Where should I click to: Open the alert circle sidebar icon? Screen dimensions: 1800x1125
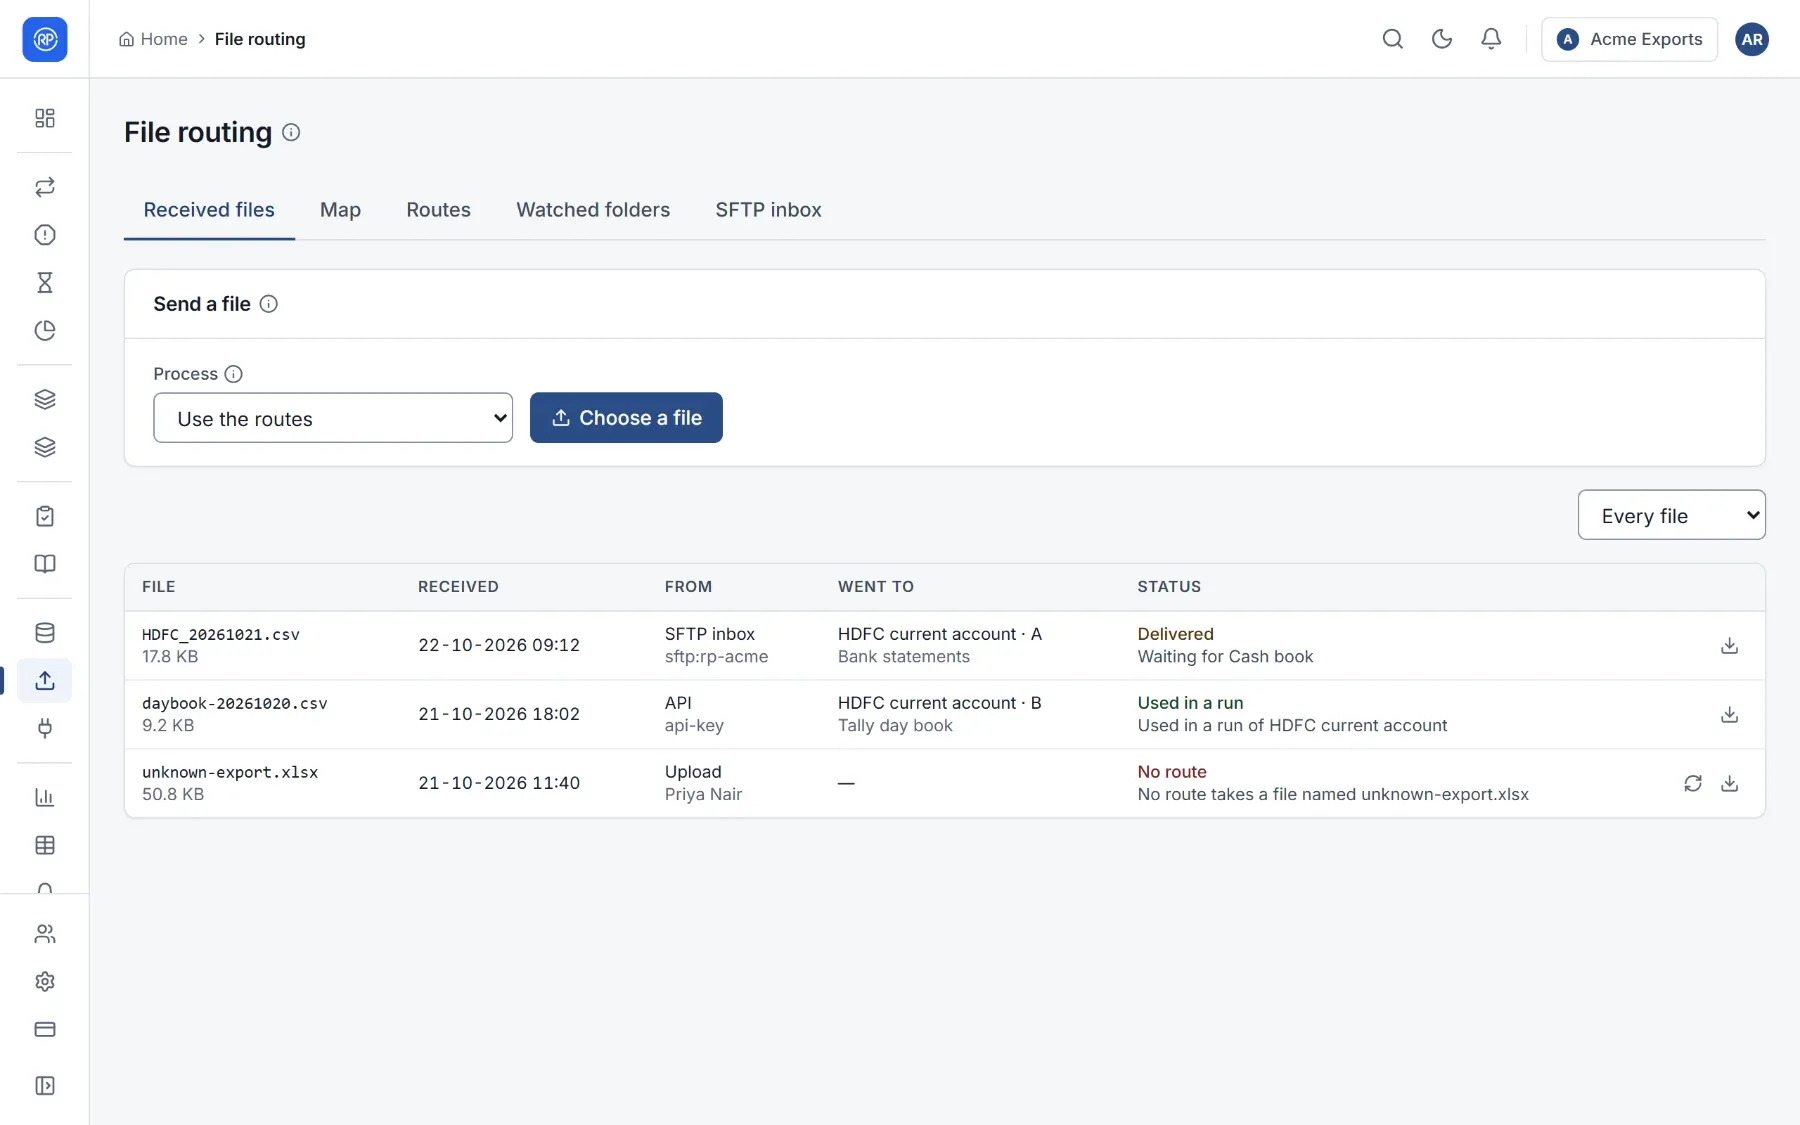pyautogui.click(x=45, y=235)
